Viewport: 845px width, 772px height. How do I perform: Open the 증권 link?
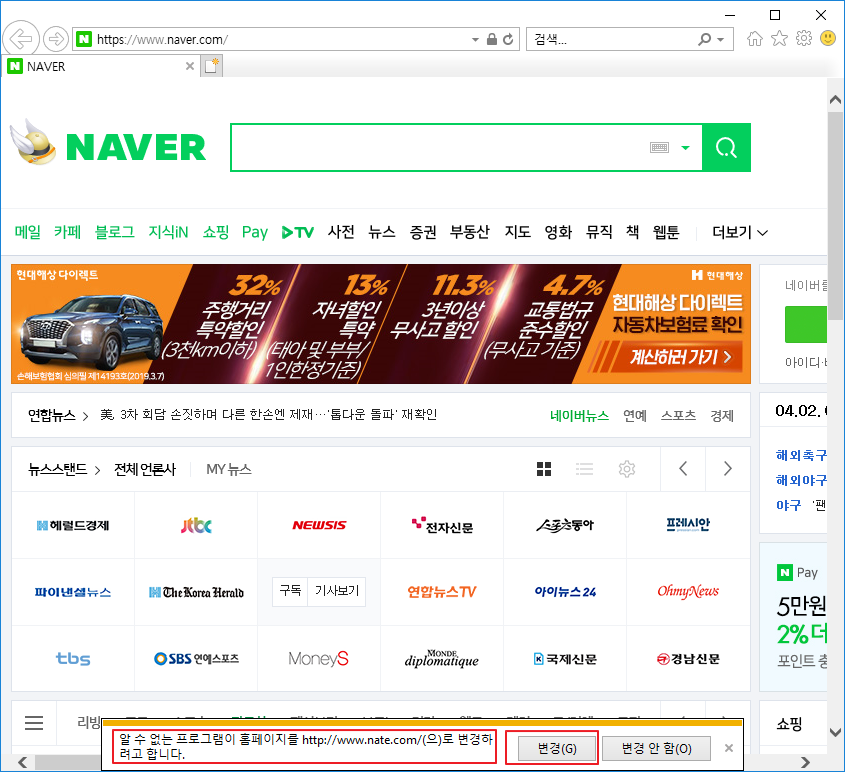pos(423,232)
